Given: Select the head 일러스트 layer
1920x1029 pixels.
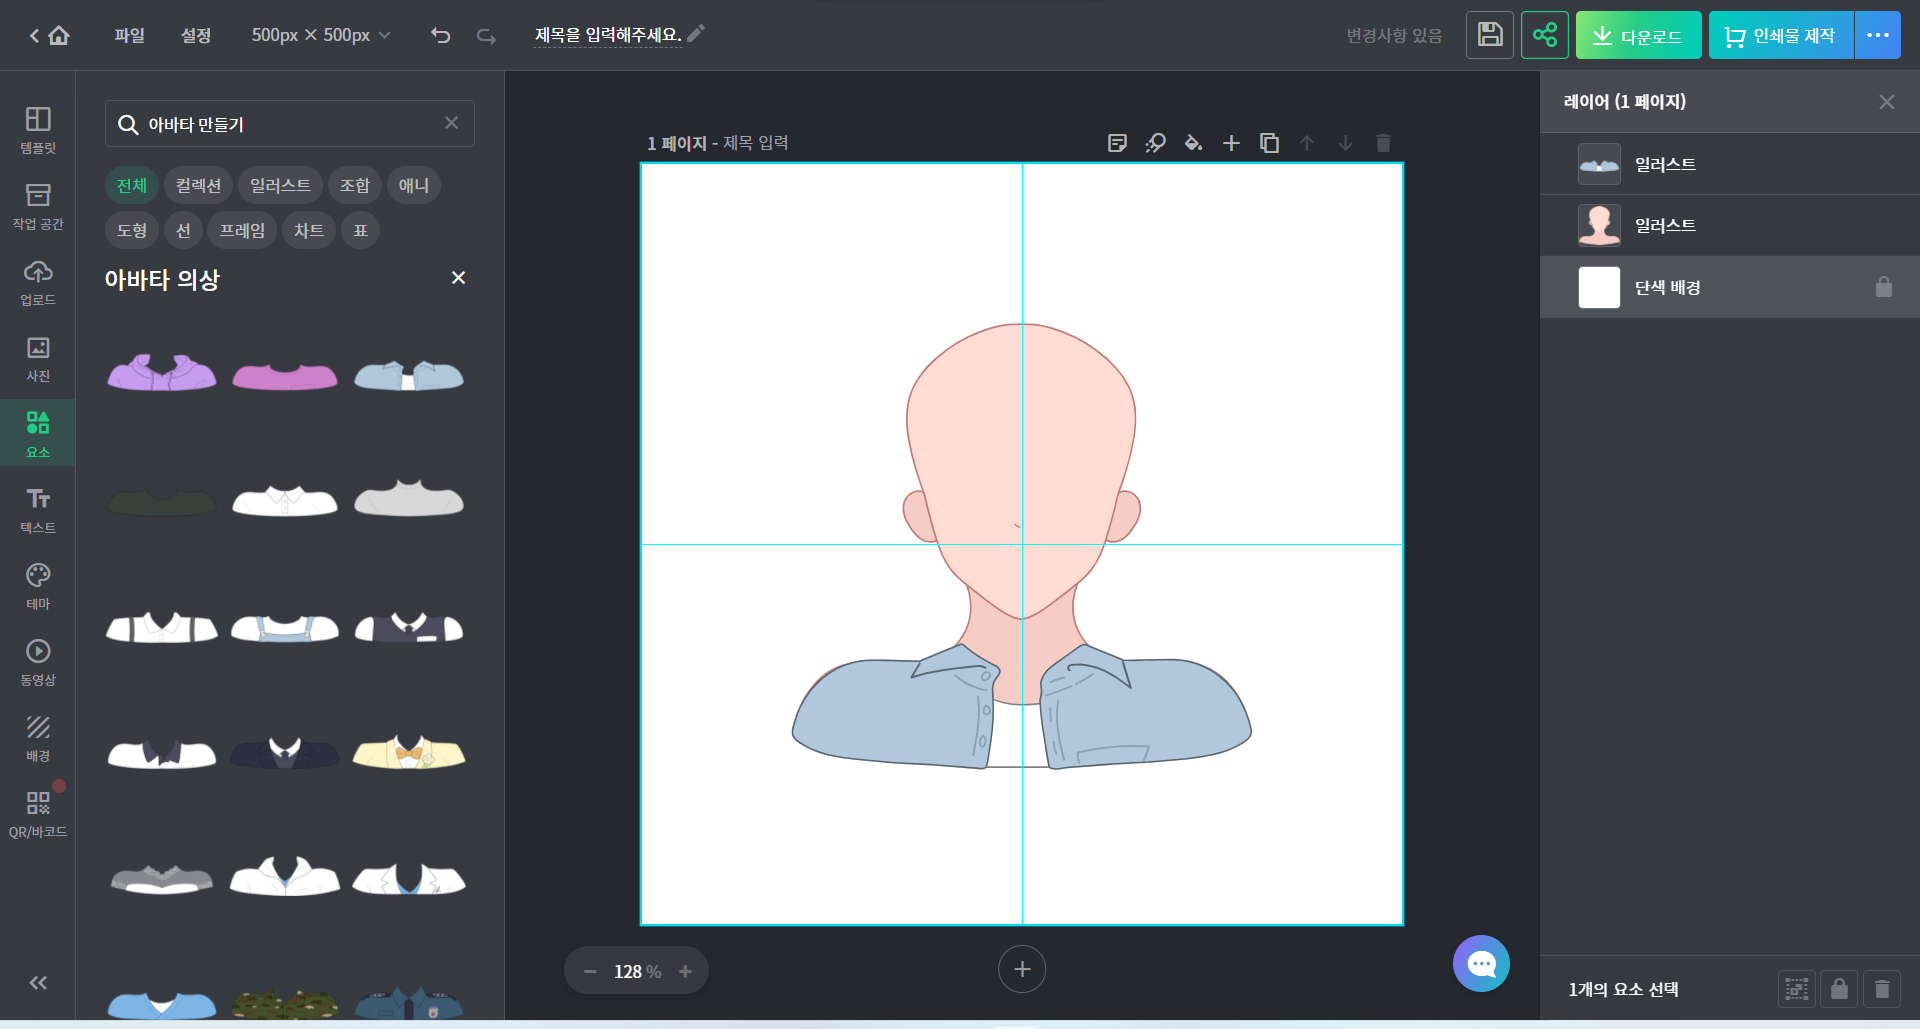Looking at the screenshot, I should [x=1730, y=225].
